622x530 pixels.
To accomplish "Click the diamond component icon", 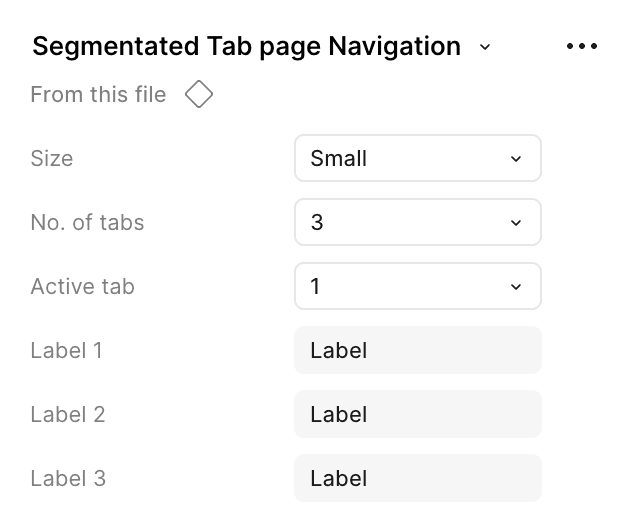I will tap(199, 95).
